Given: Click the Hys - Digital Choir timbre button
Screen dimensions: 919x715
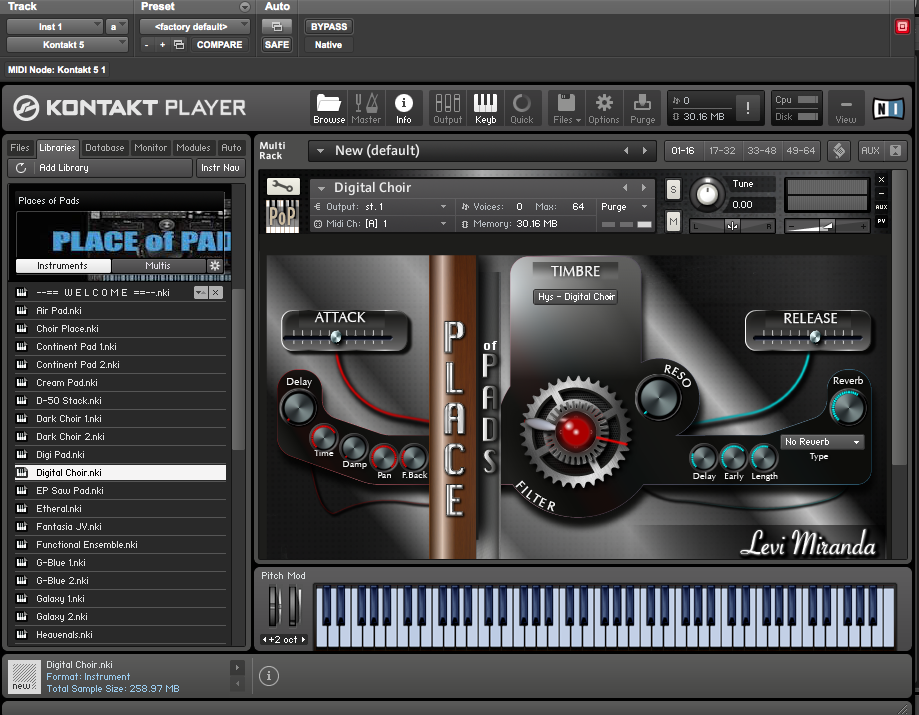Looking at the screenshot, I should (x=576, y=297).
